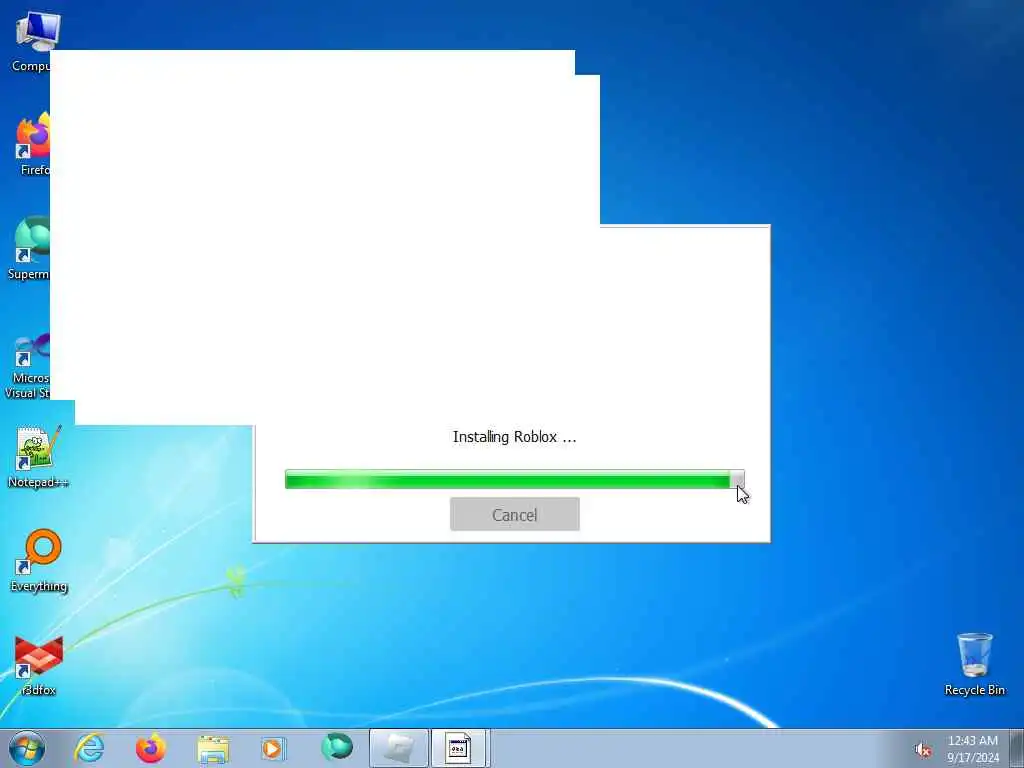Click the green installation progress bar

[515, 479]
